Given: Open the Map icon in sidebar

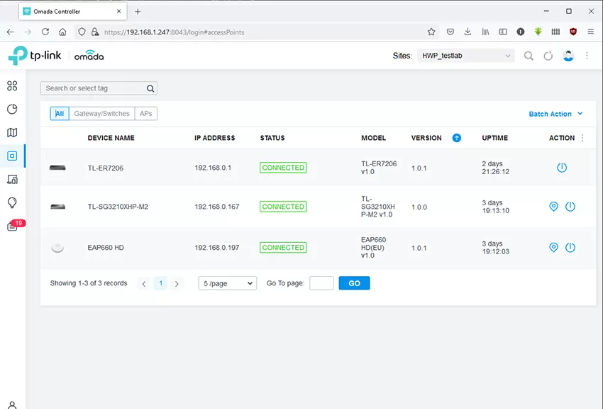Looking at the screenshot, I should [x=12, y=132].
